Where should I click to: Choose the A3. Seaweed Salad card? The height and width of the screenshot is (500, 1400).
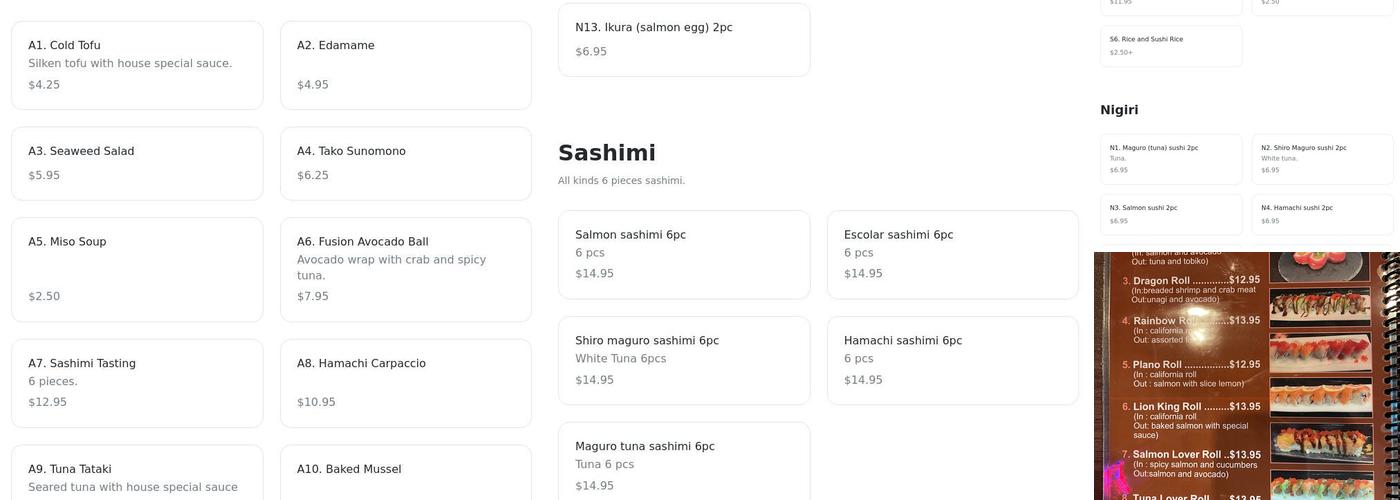click(x=137, y=163)
